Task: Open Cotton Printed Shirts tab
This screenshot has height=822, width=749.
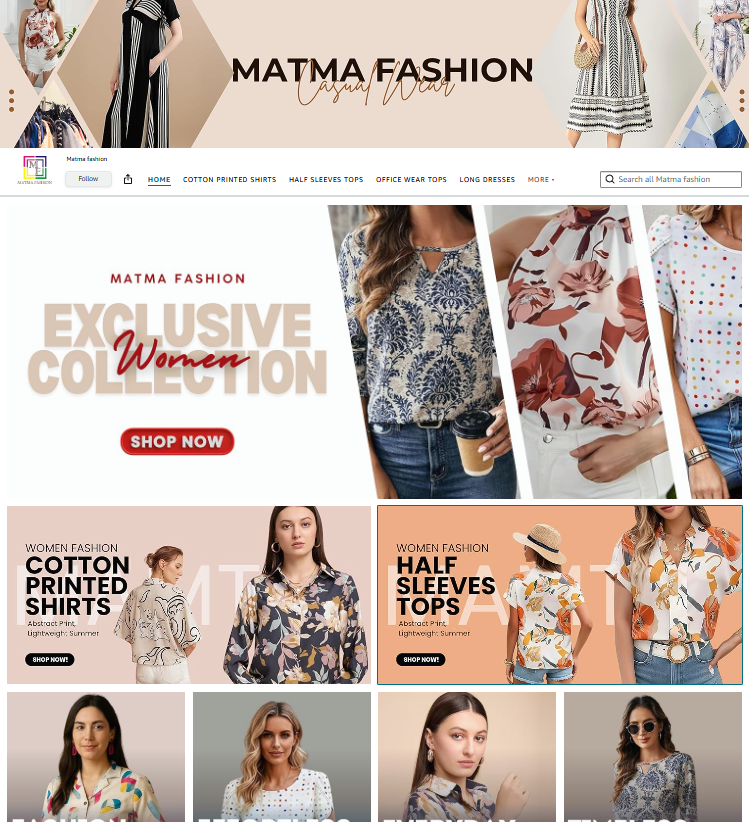Action: [230, 179]
